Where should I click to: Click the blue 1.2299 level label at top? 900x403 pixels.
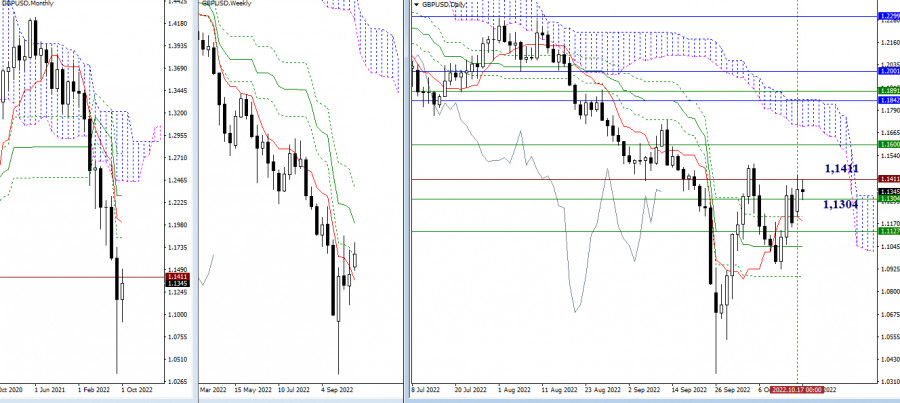click(x=888, y=17)
